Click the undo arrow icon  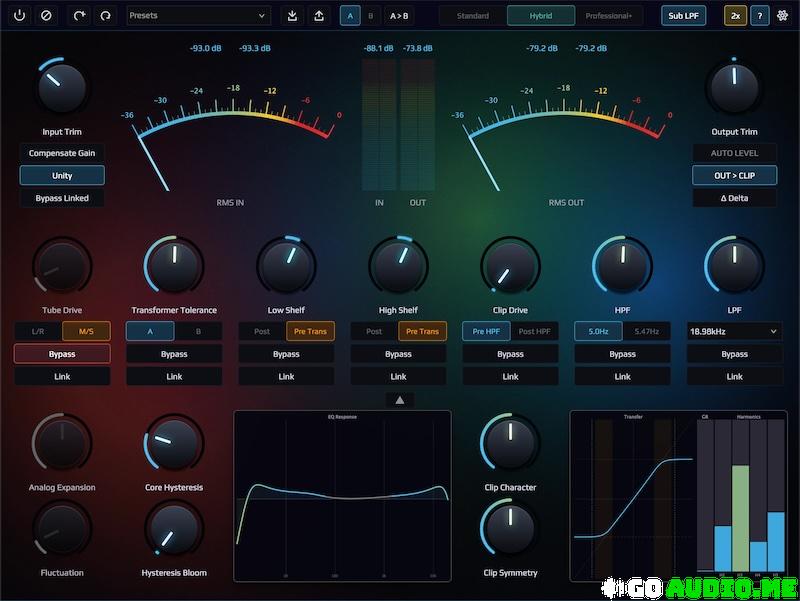click(79, 16)
